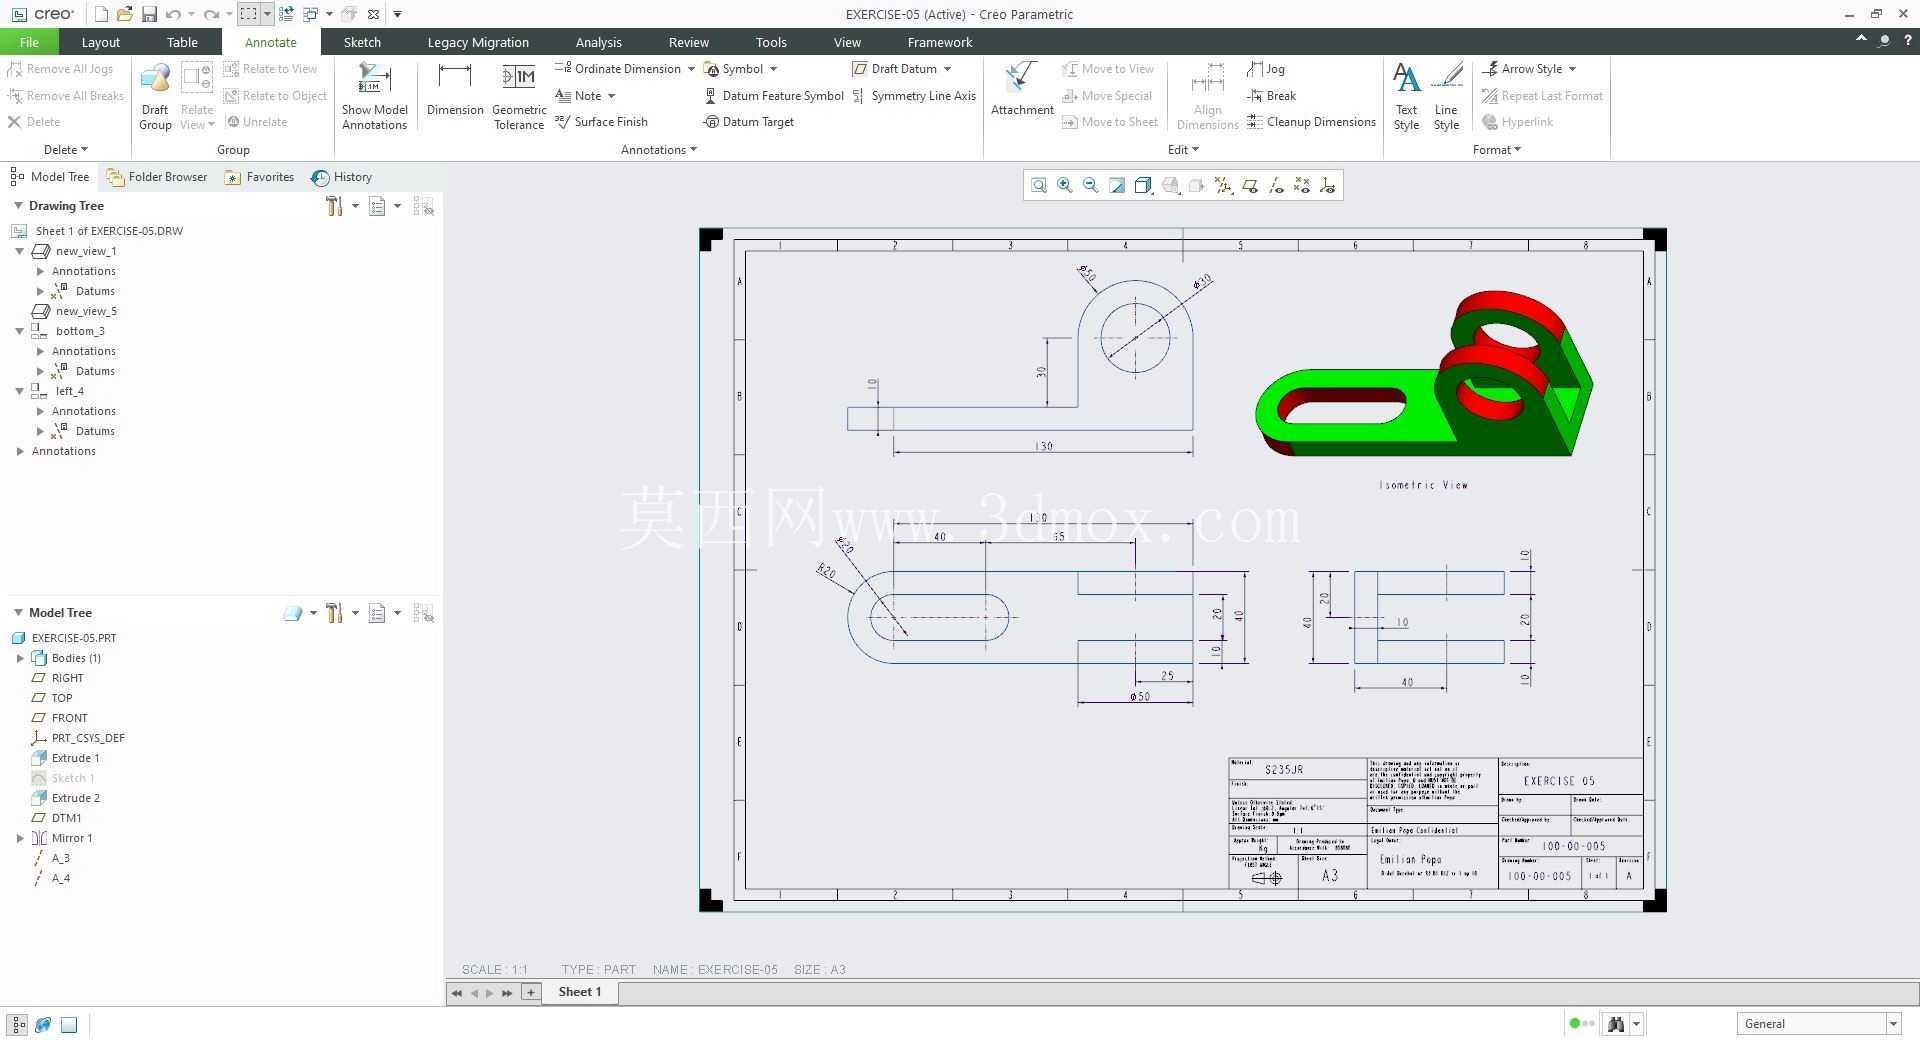Toggle plane display in graphics toolbar

pyautogui.click(x=1249, y=185)
